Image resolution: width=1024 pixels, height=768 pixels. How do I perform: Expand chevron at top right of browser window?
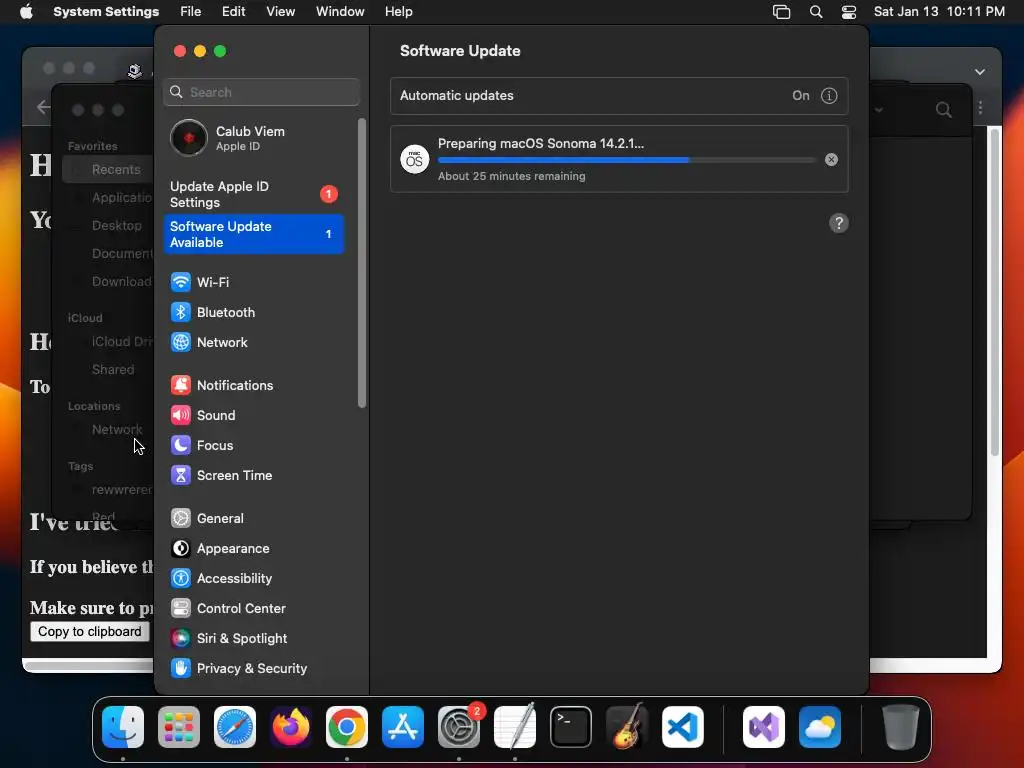980,72
